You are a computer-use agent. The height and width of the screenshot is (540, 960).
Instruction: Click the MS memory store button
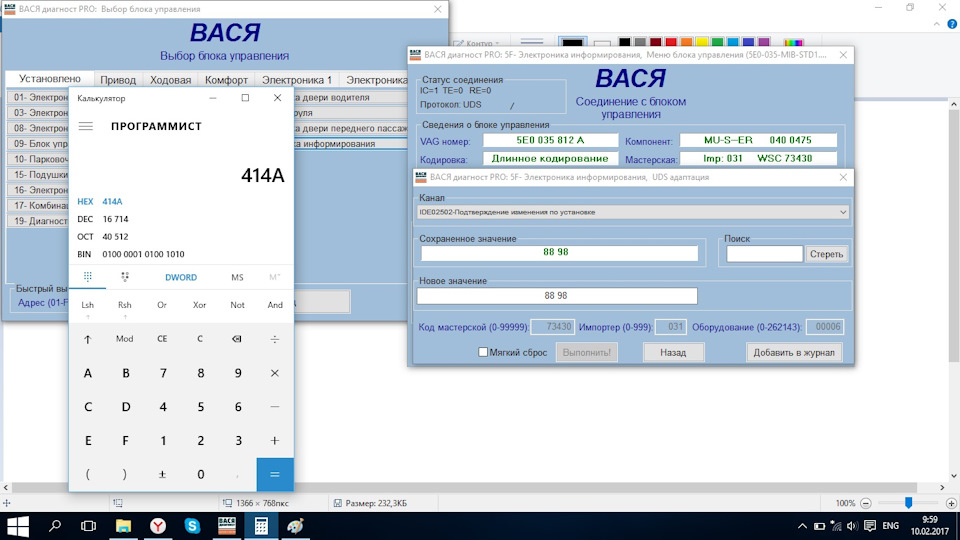coord(237,277)
